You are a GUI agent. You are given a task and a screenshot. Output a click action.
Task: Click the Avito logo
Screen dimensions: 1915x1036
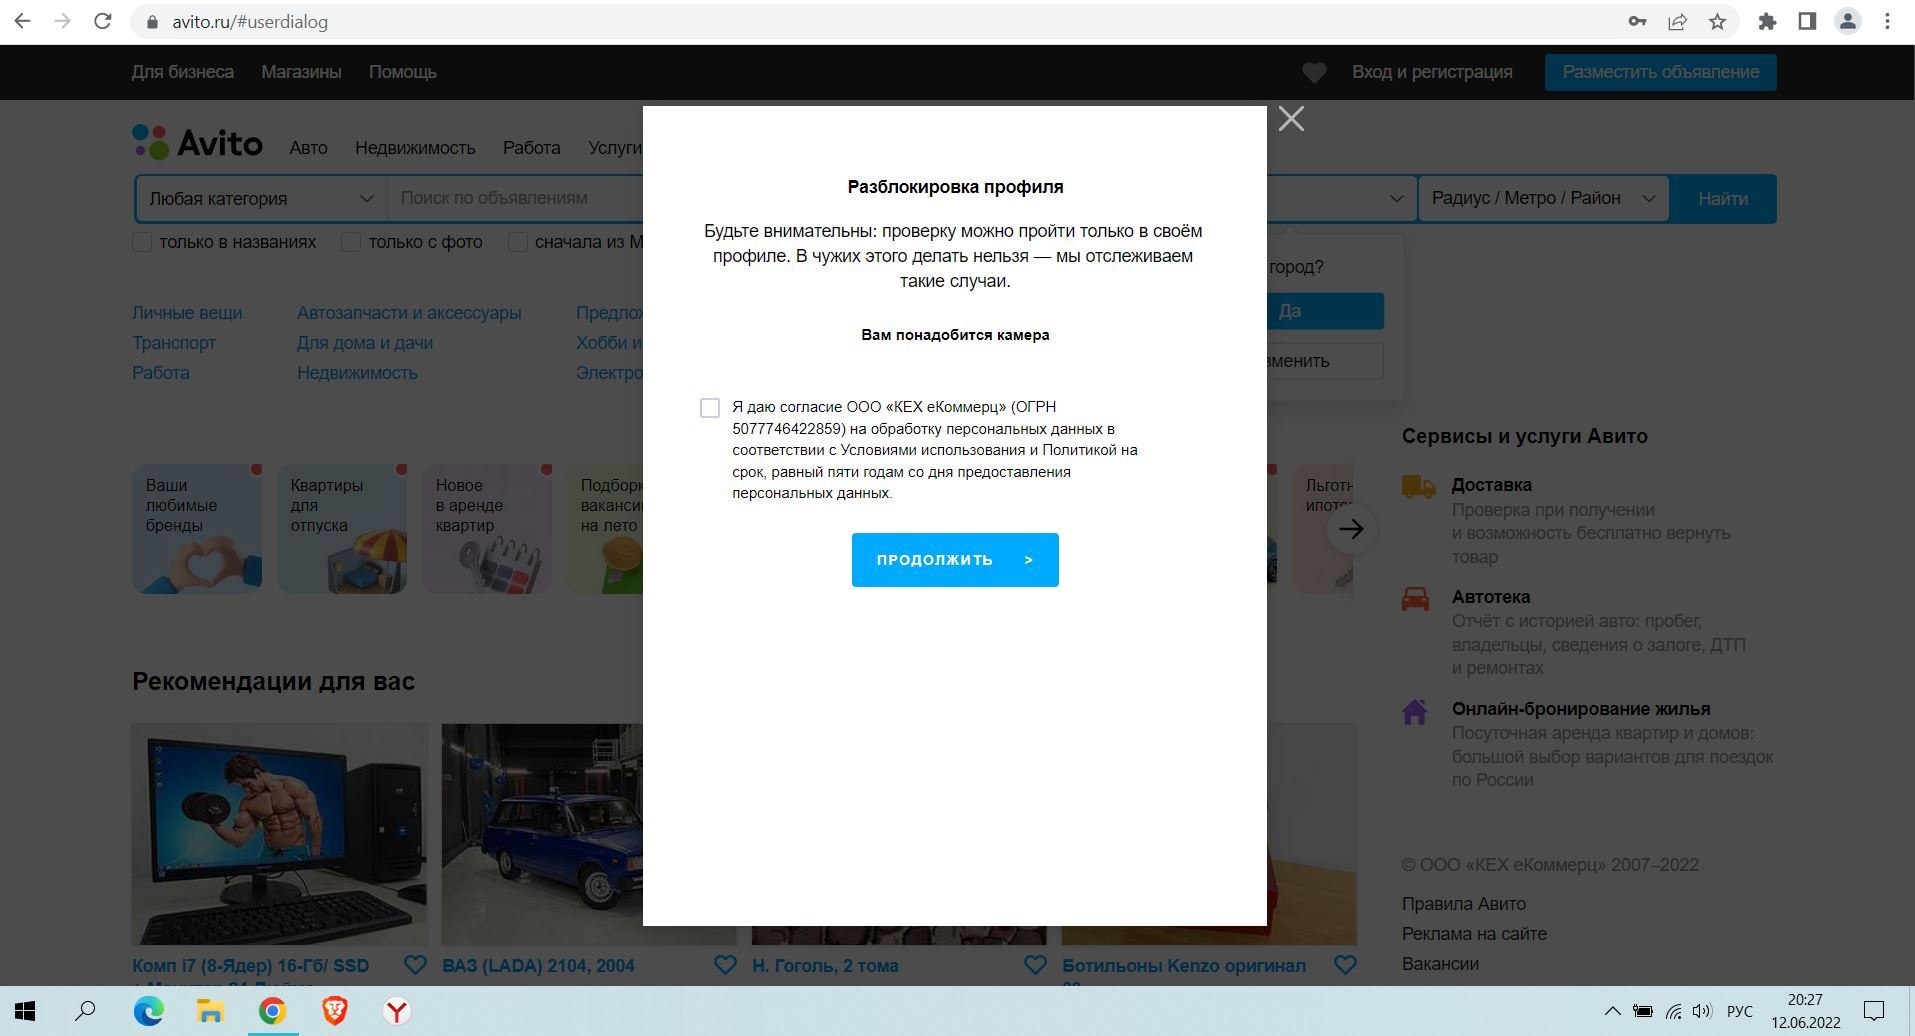[x=197, y=142]
